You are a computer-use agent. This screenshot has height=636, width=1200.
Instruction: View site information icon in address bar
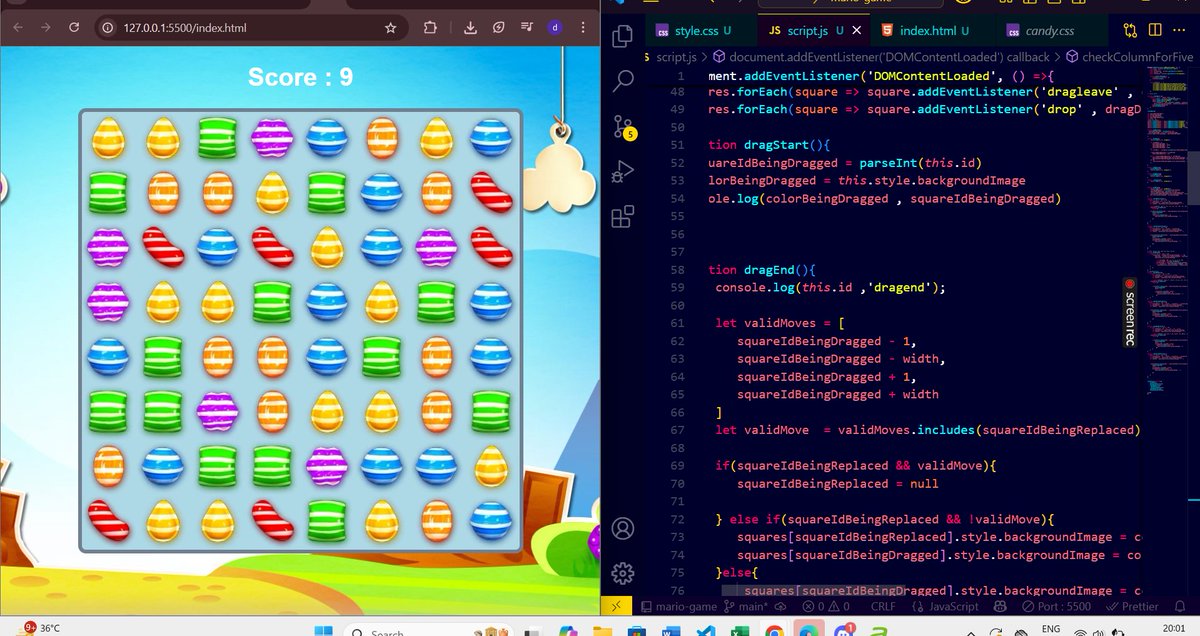point(108,28)
